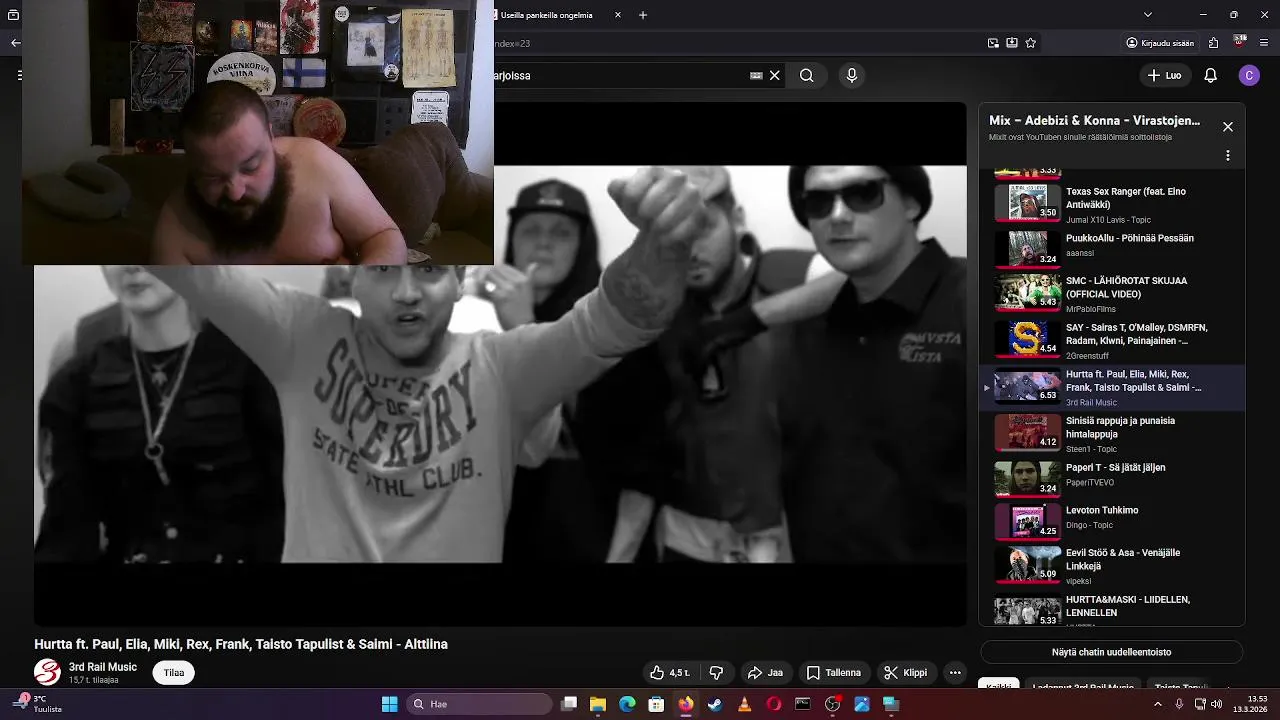Click the YouTube search magnifier button
Screen dimensions: 1280x720
point(806,75)
